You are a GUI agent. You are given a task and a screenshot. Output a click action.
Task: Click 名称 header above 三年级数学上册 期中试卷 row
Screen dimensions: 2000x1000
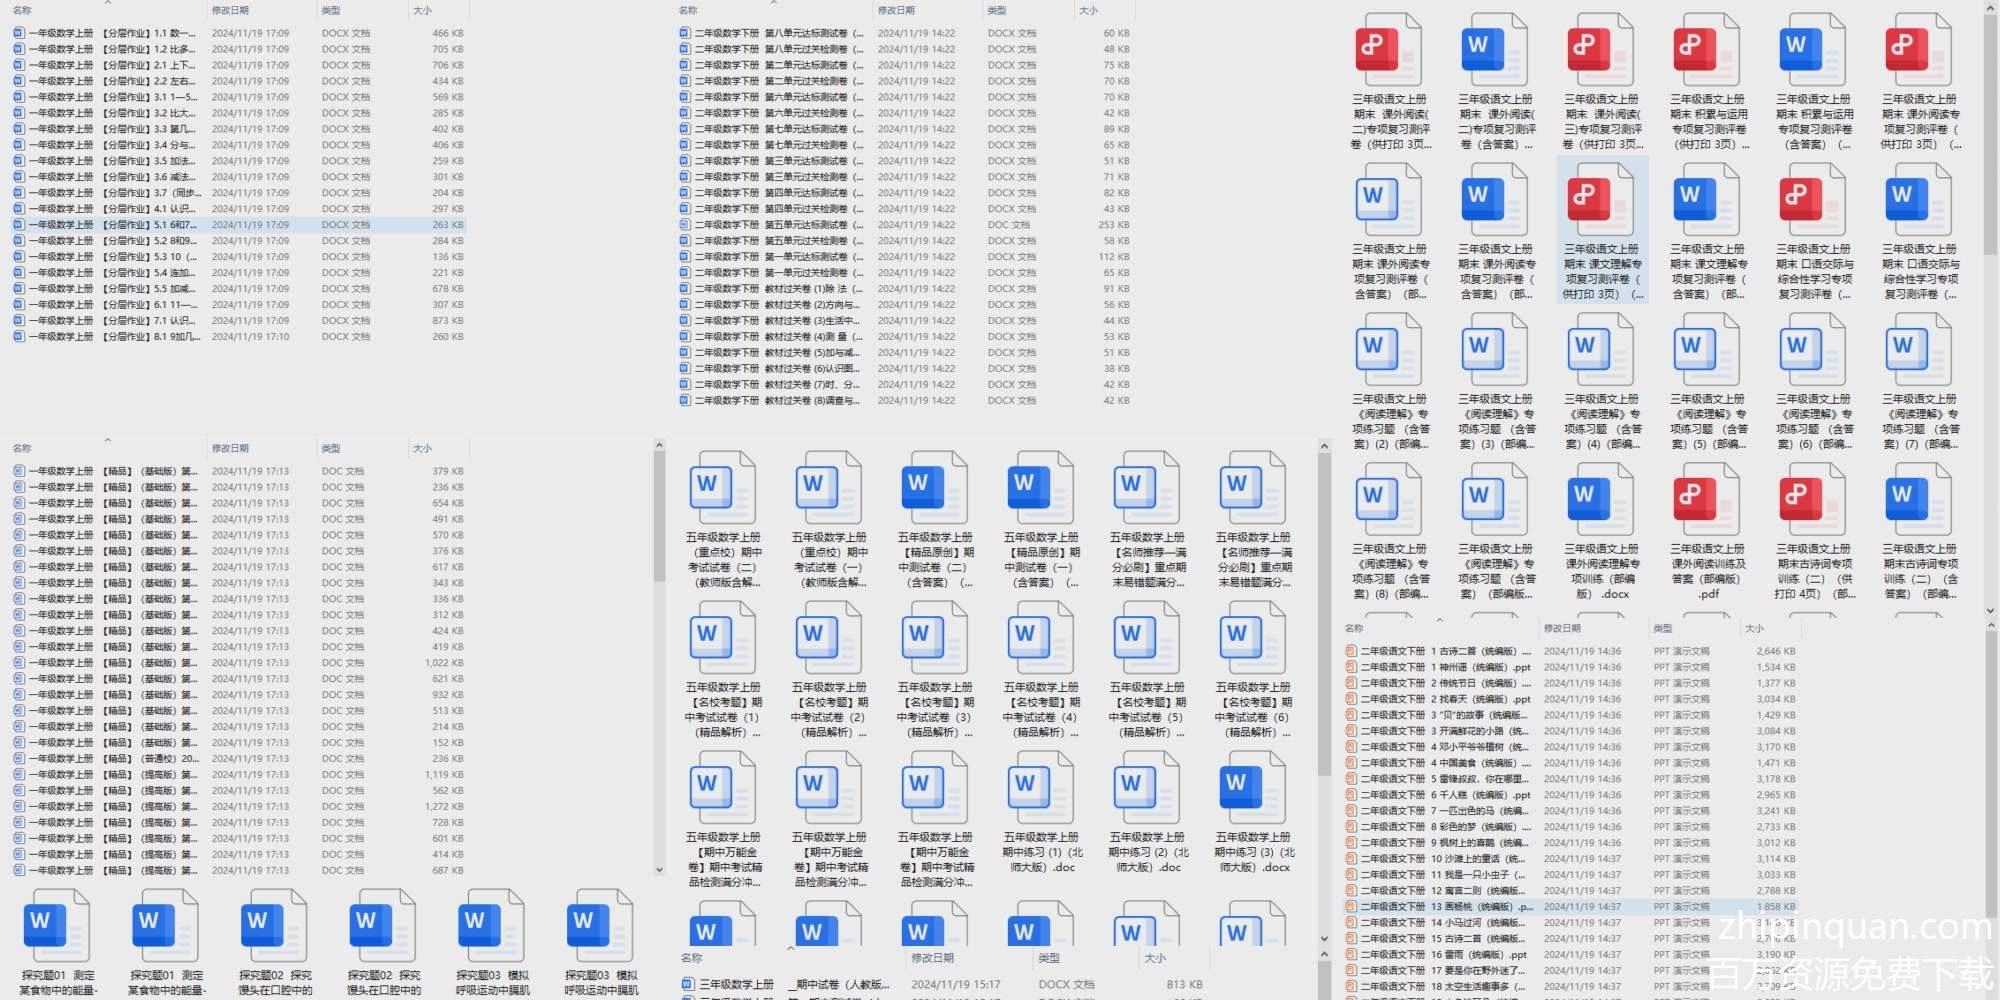tap(691, 958)
